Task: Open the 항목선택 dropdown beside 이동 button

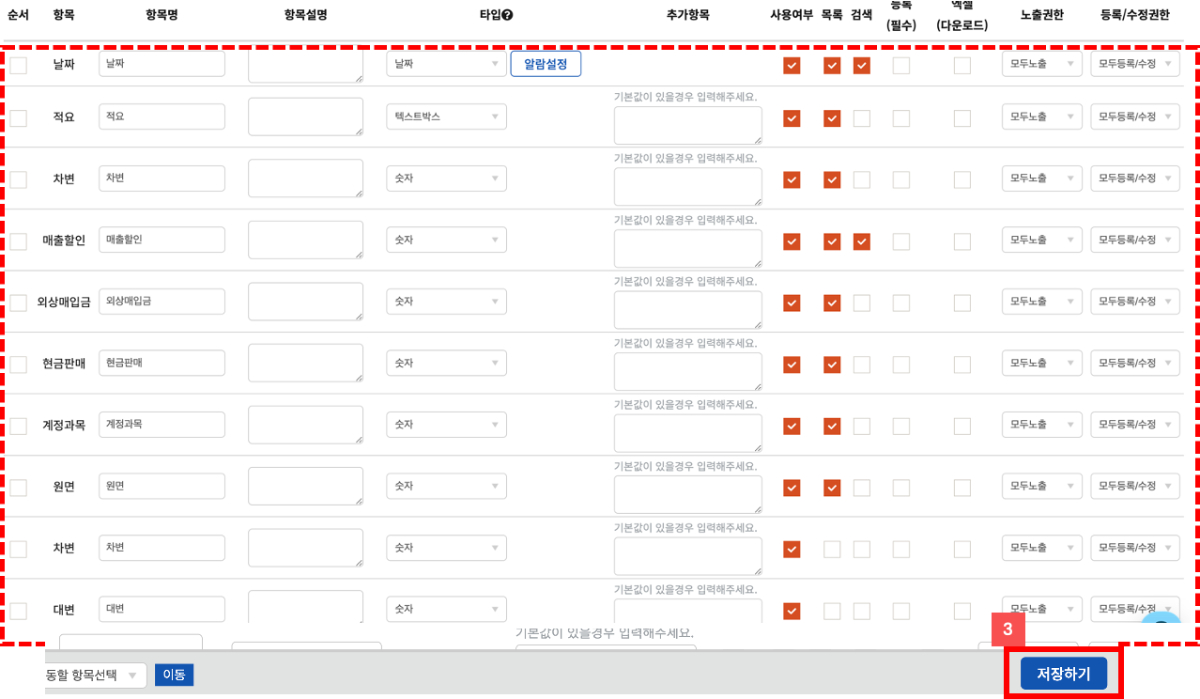Action: 96,675
